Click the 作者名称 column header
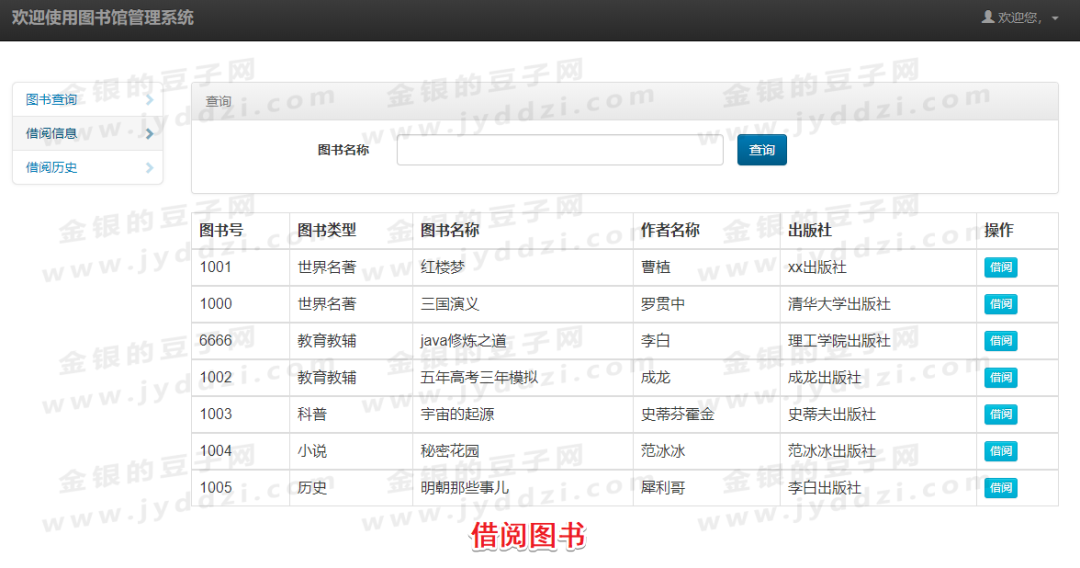 point(669,230)
